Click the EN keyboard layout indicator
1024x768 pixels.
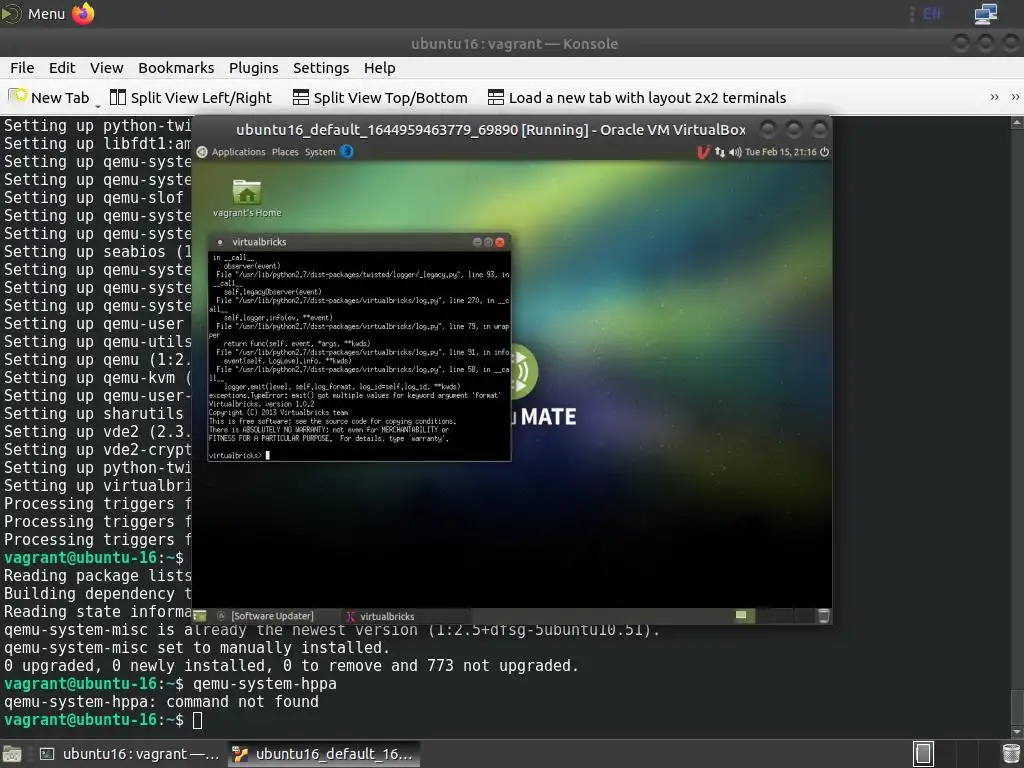point(931,14)
